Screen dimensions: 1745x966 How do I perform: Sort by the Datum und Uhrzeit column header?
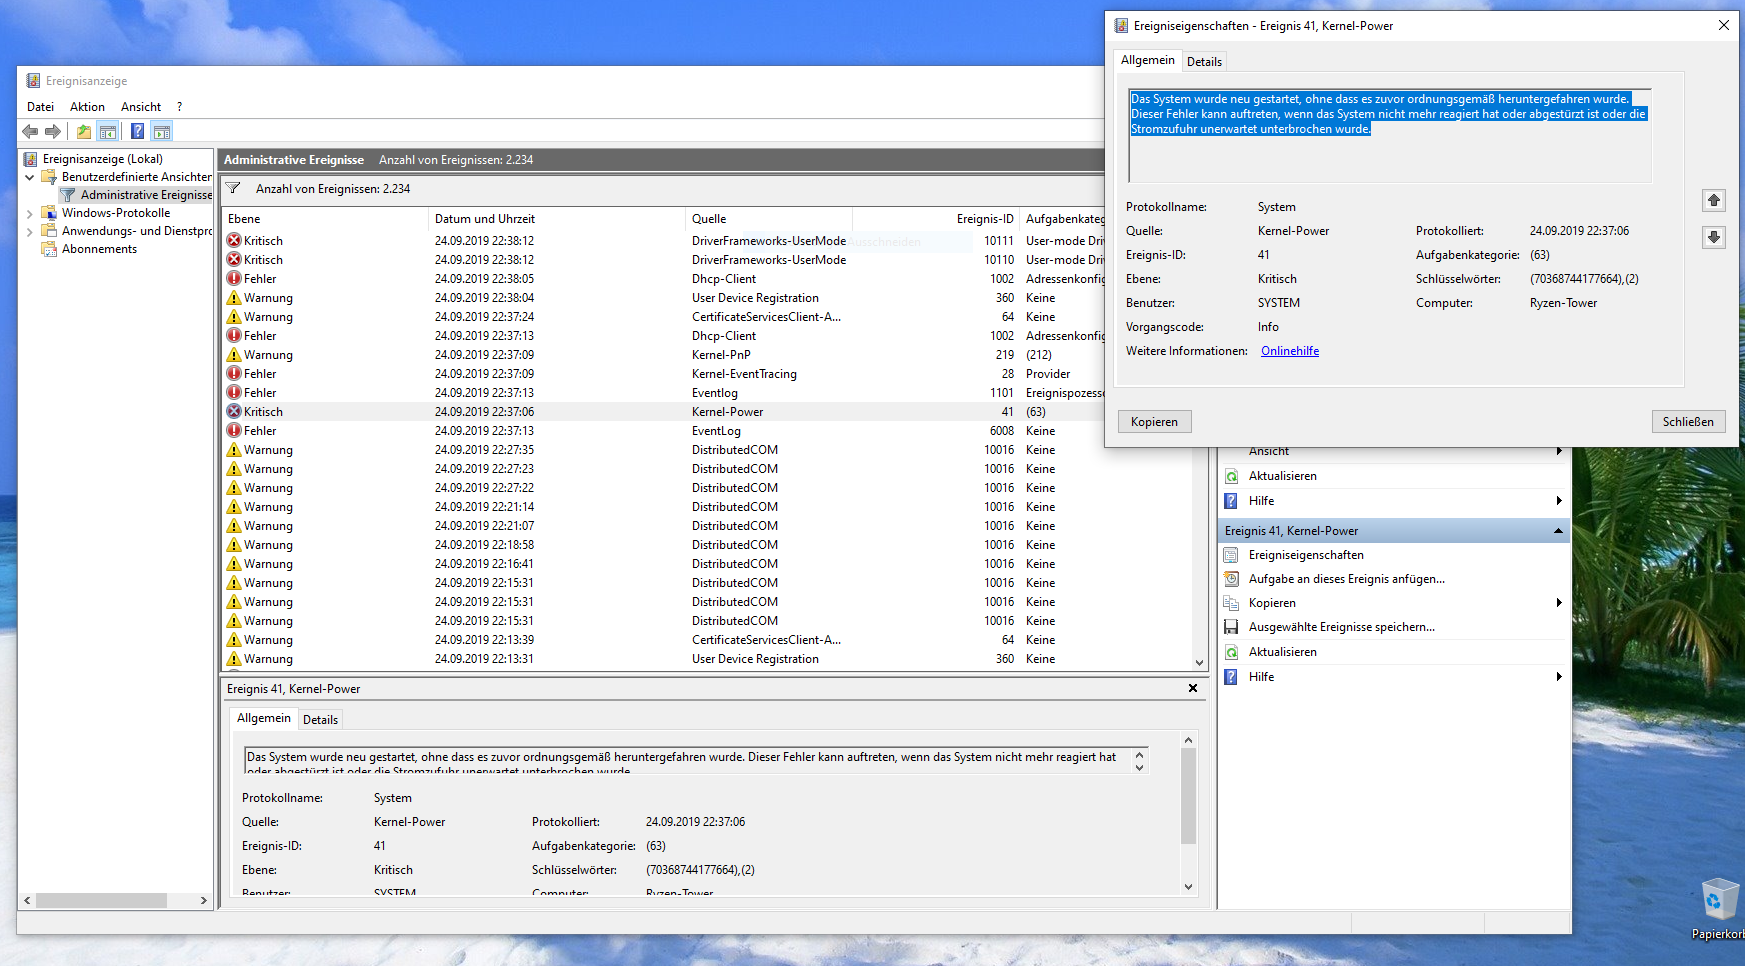(557, 219)
